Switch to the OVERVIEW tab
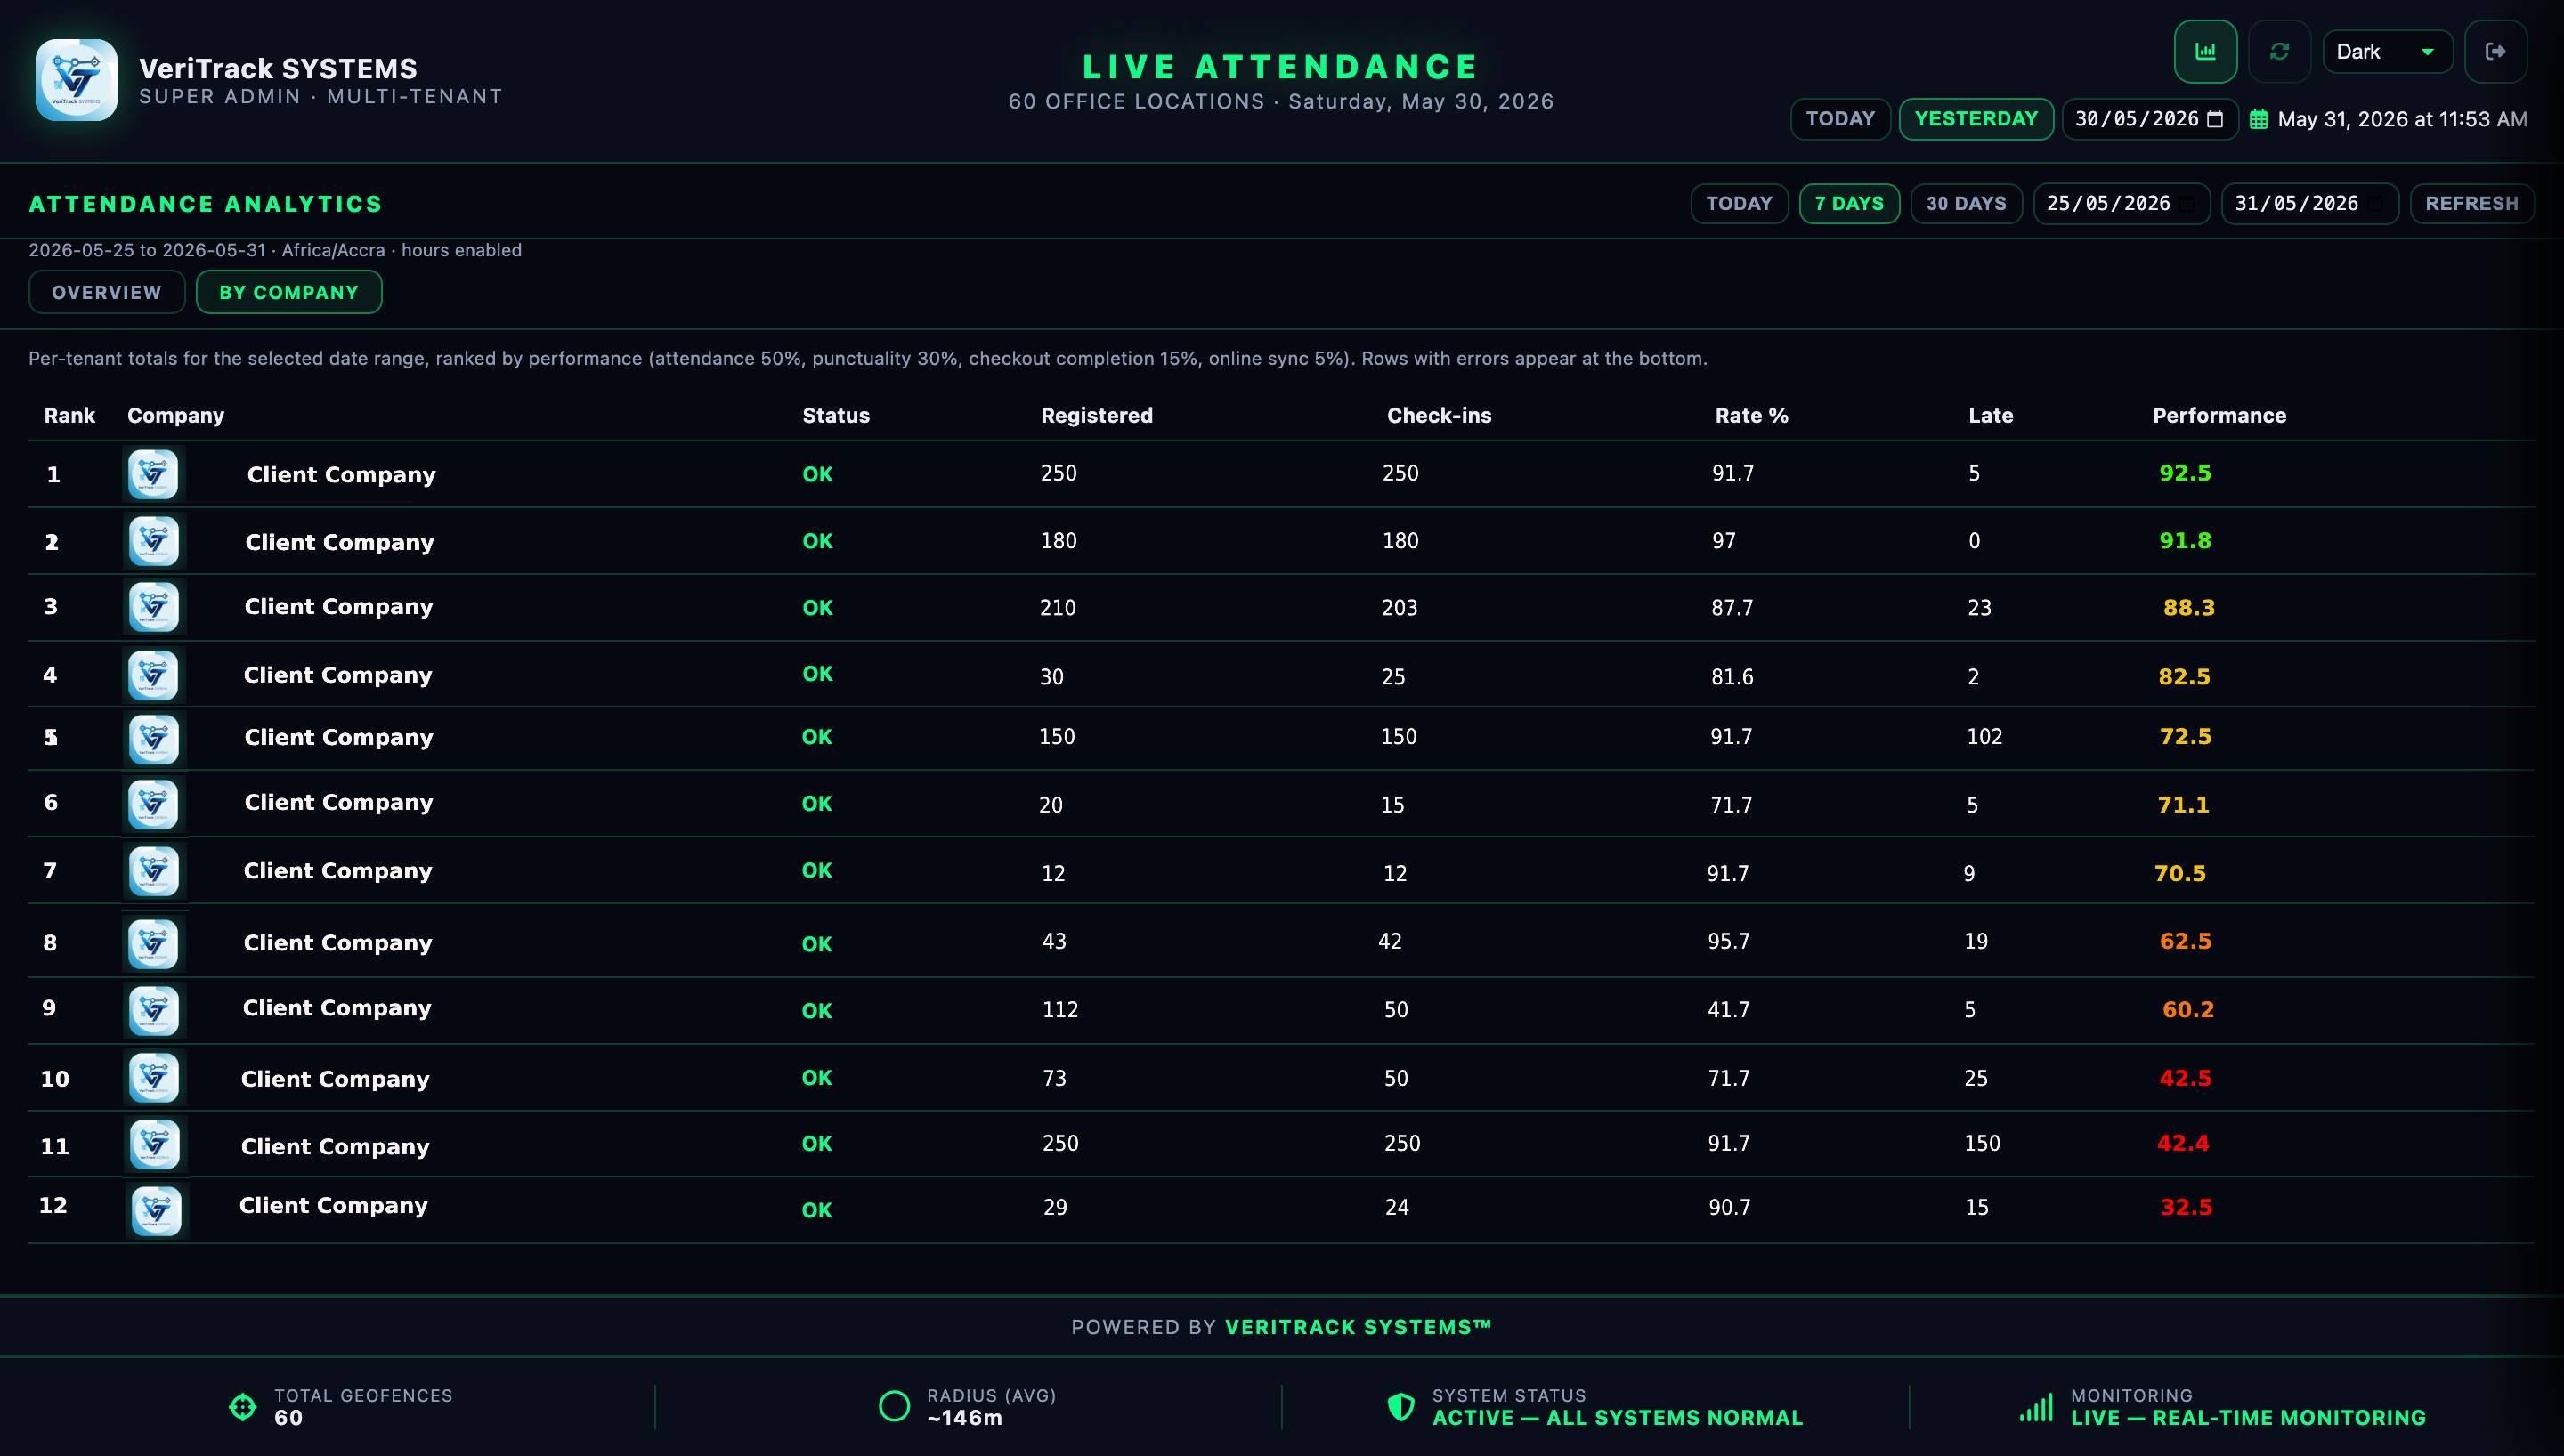Screen dimensions: 2564x1456 pyautogui.click(x=107, y=292)
